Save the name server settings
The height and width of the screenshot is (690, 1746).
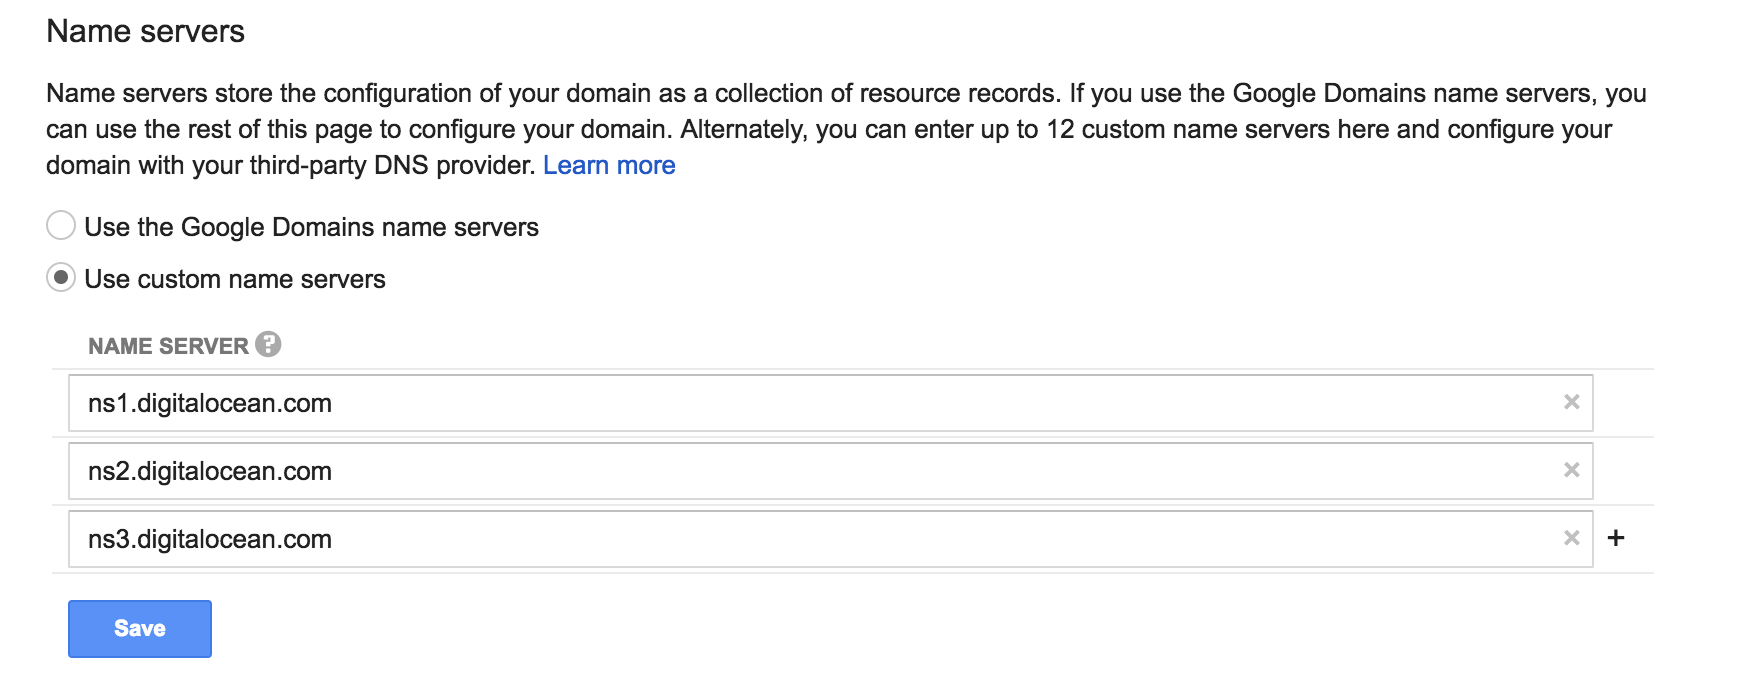click(x=140, y=629)
